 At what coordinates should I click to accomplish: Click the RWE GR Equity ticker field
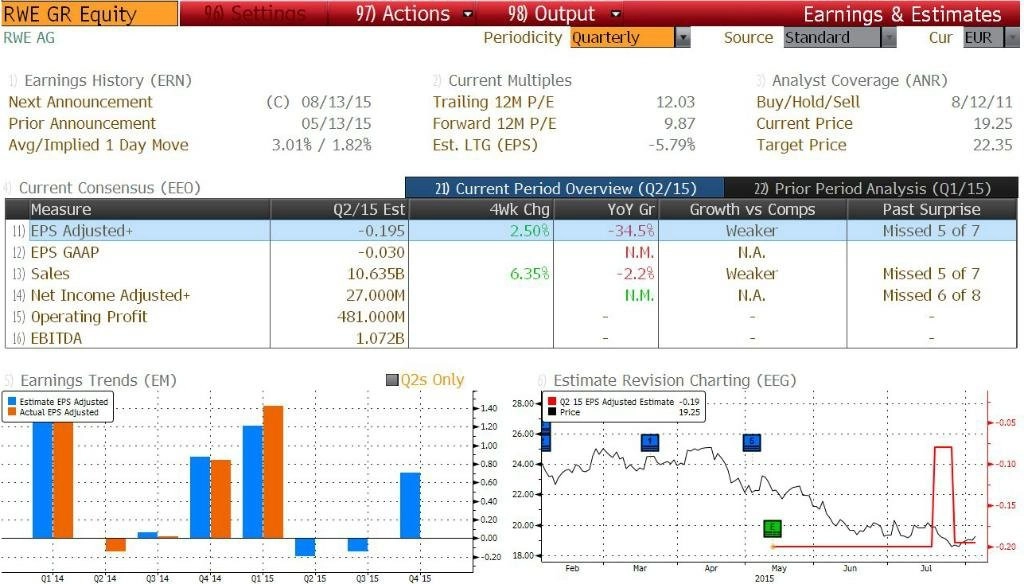pos(89,14)
